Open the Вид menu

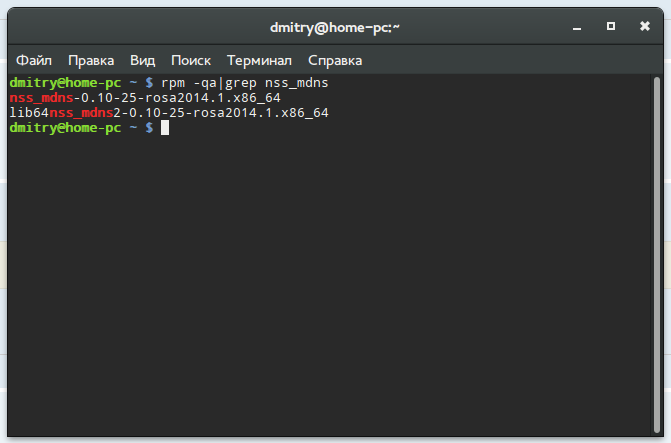(x=142, y=60)
